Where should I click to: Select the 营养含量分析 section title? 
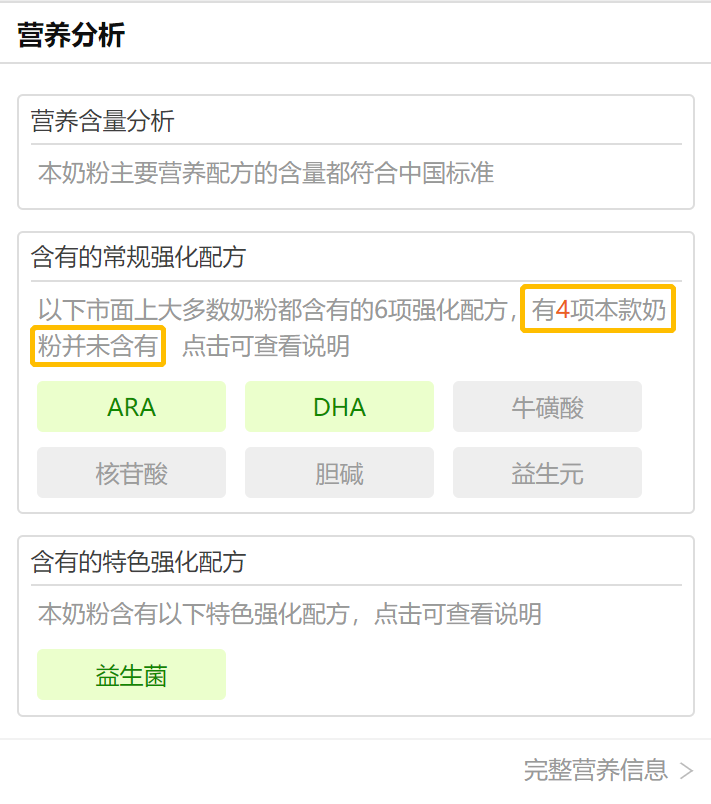tap(103, 122)
